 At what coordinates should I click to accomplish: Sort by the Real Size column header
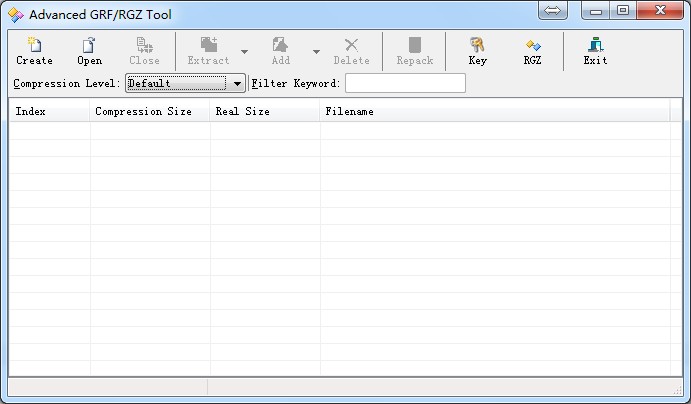pos(265,111)
